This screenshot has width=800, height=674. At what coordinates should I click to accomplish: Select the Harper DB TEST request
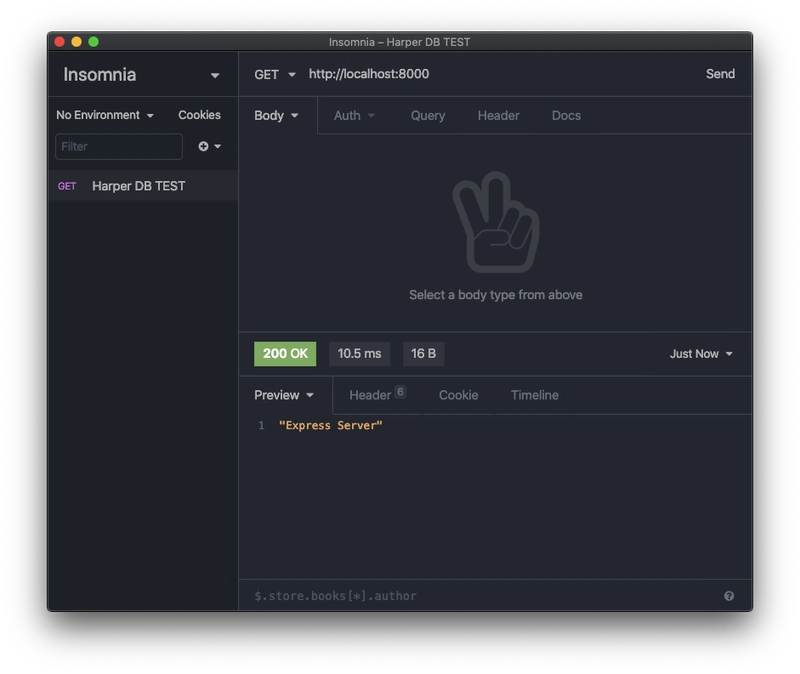coord(143,186)
